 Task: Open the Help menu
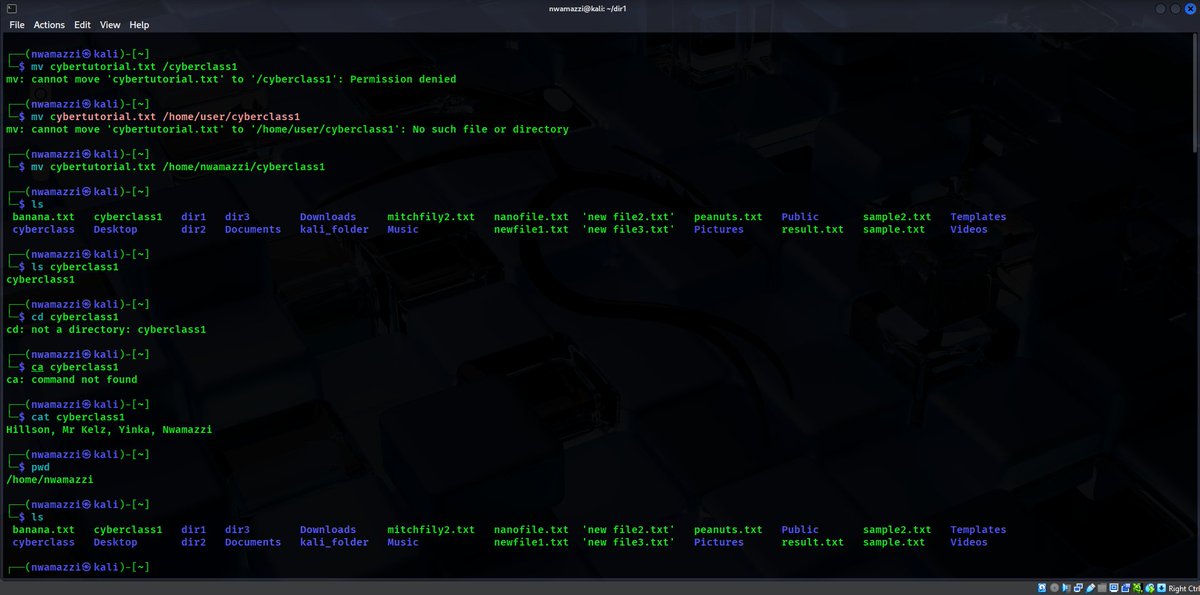coord(139,24)
